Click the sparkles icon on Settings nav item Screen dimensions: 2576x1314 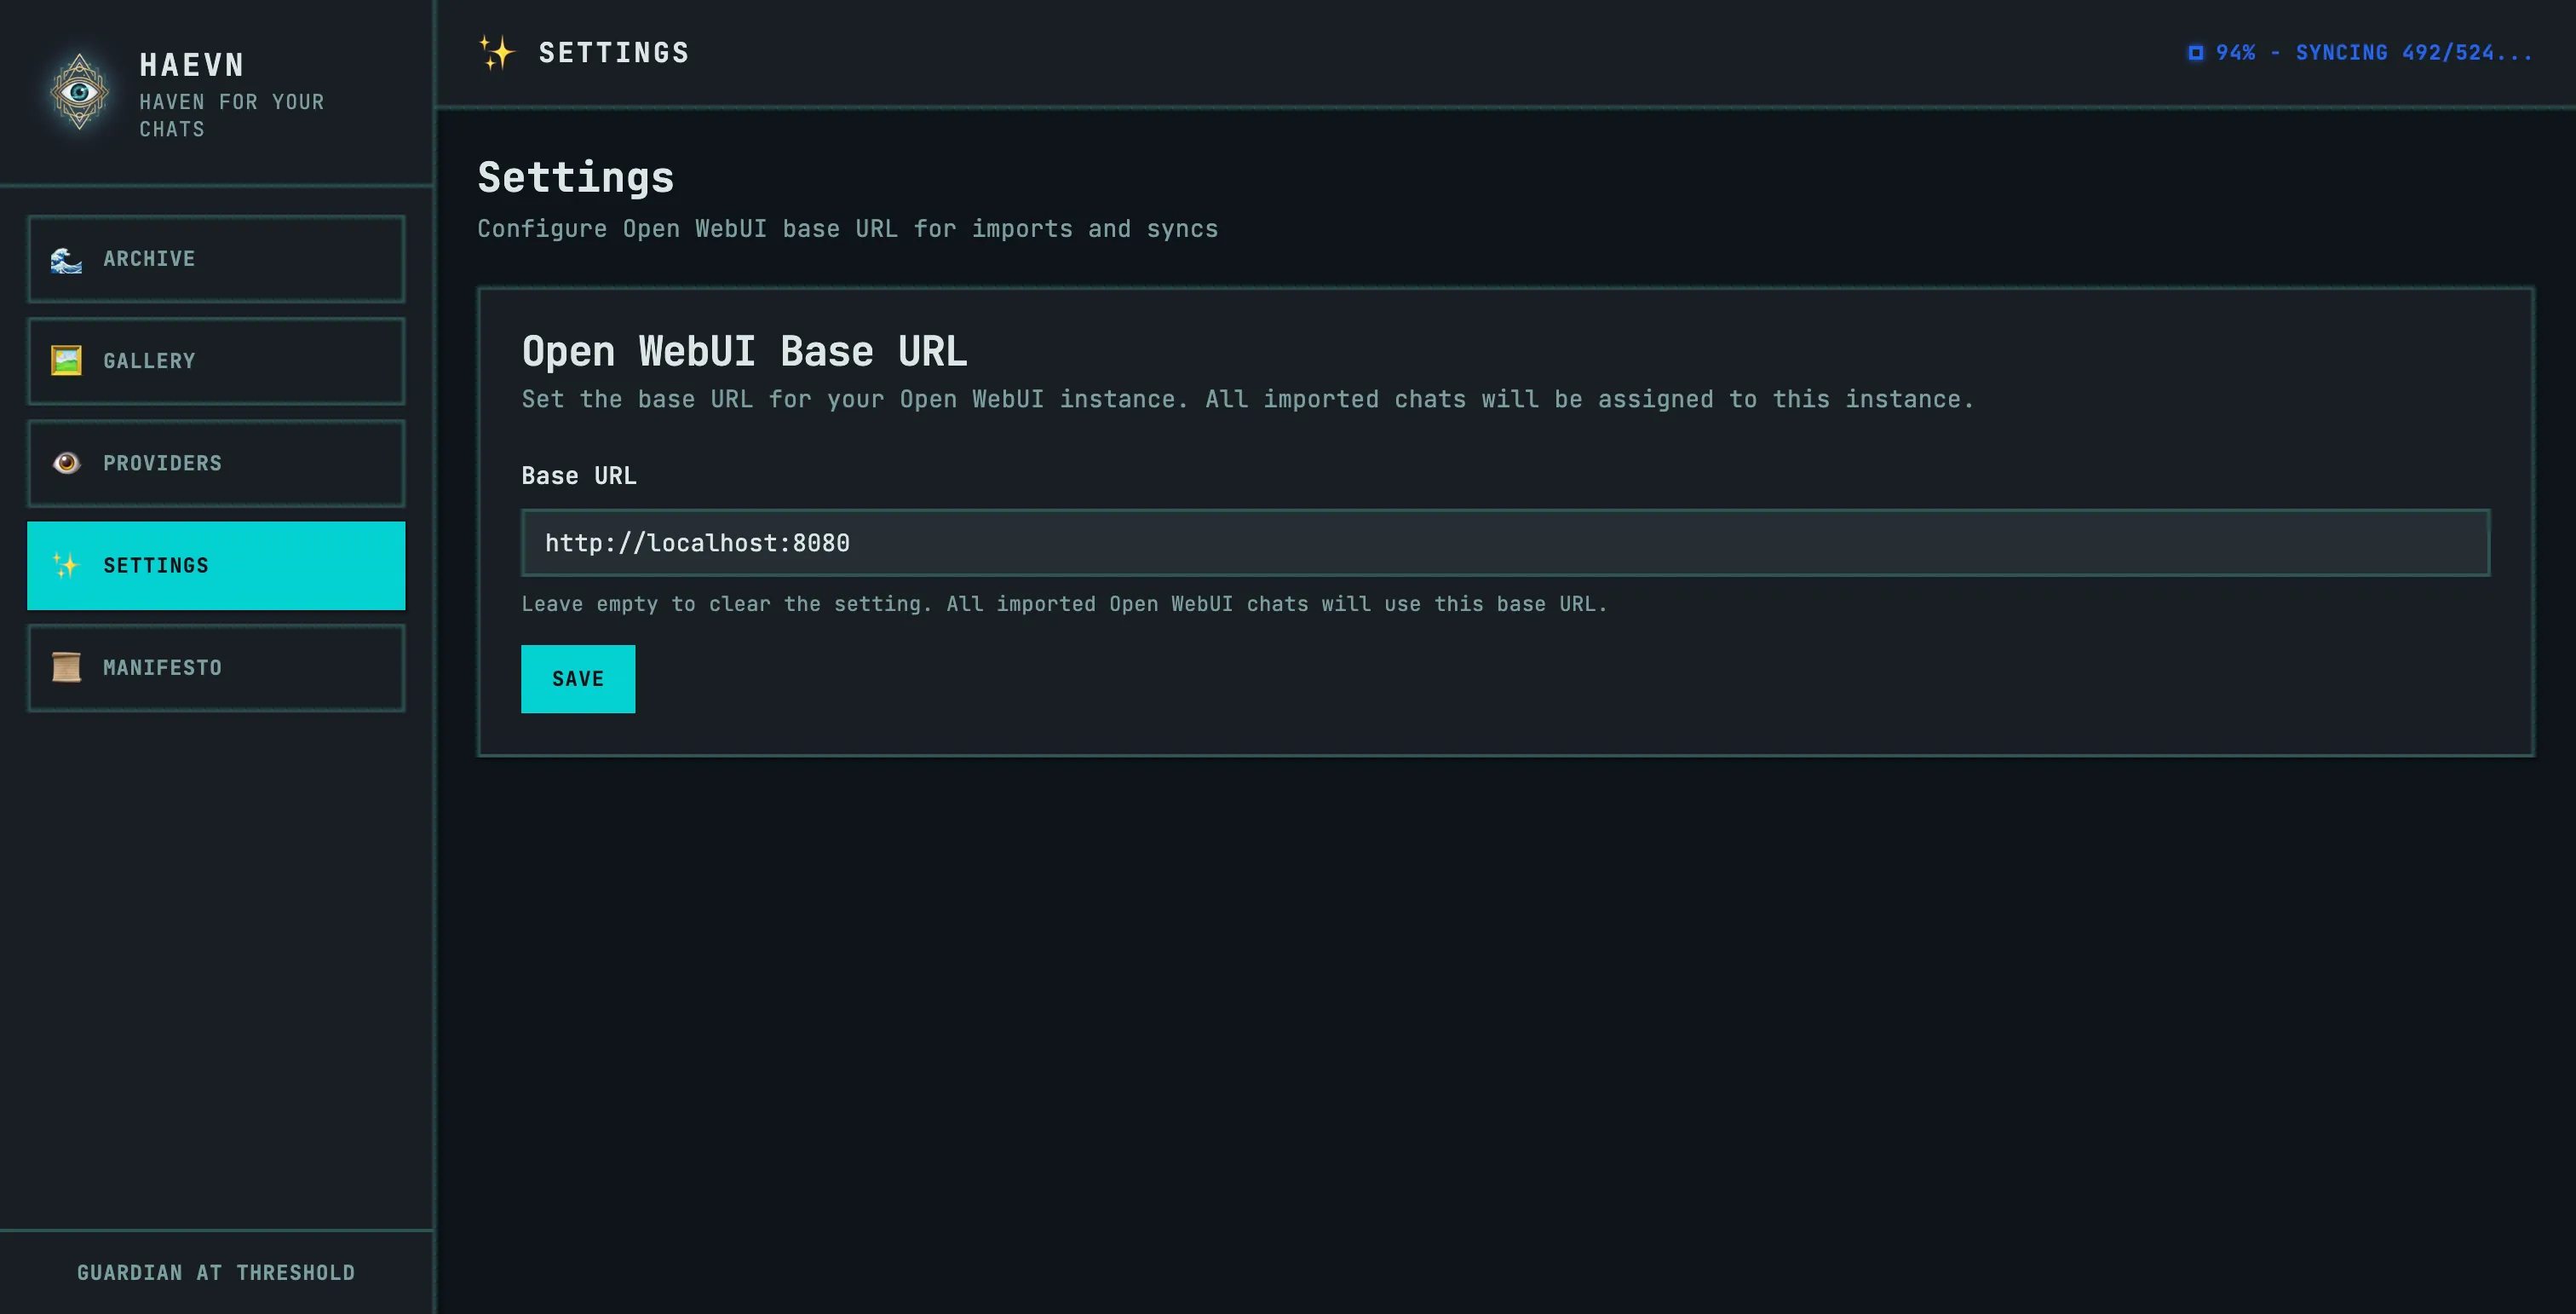(65, 565)
